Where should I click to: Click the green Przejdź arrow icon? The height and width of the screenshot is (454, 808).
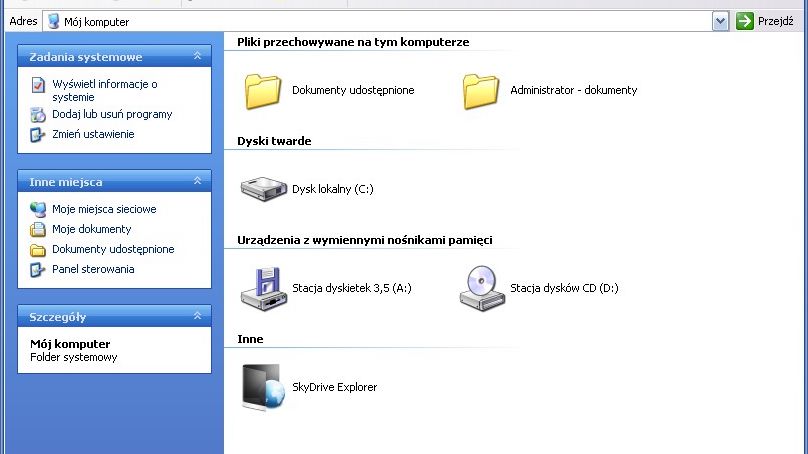745,21
